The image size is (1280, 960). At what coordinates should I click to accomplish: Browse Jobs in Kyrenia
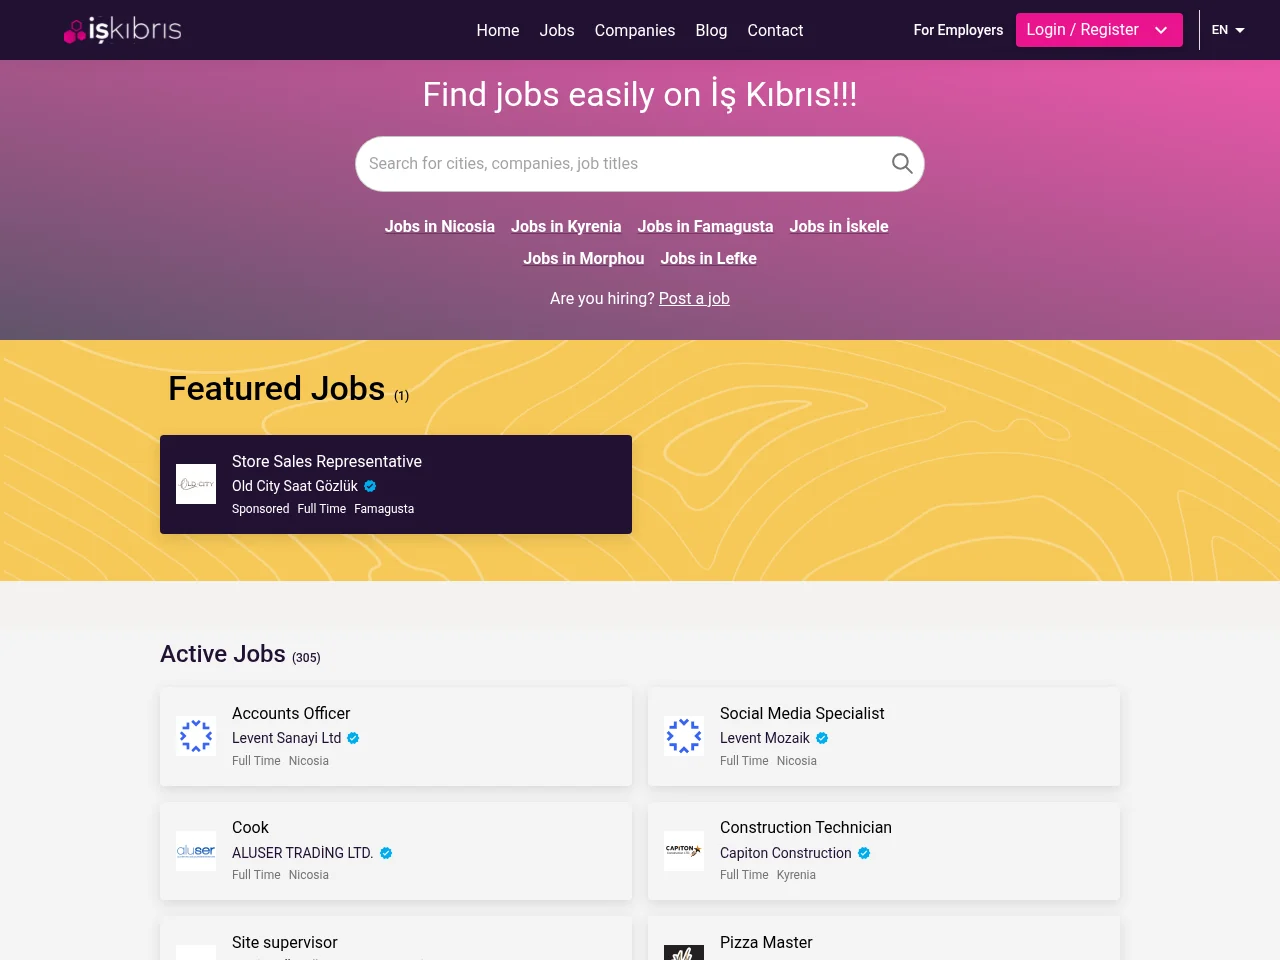[x=566, y=226]
